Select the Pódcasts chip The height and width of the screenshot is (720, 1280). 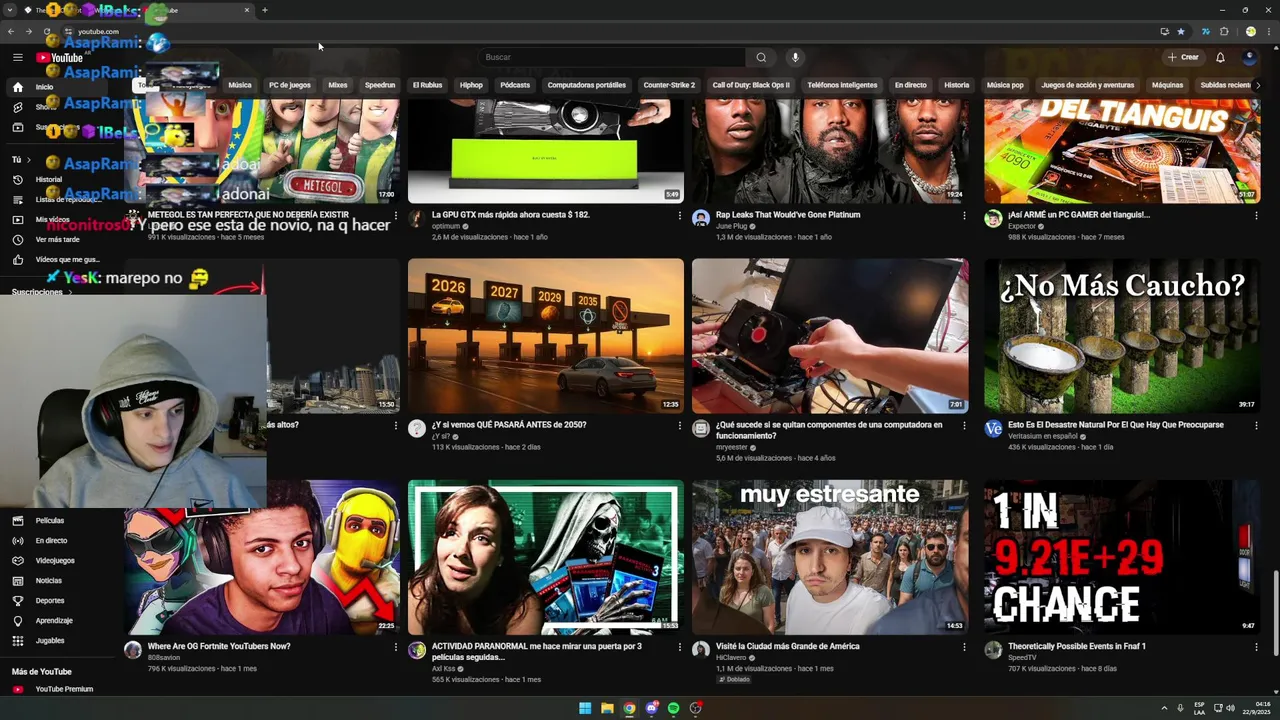[515, 85]
